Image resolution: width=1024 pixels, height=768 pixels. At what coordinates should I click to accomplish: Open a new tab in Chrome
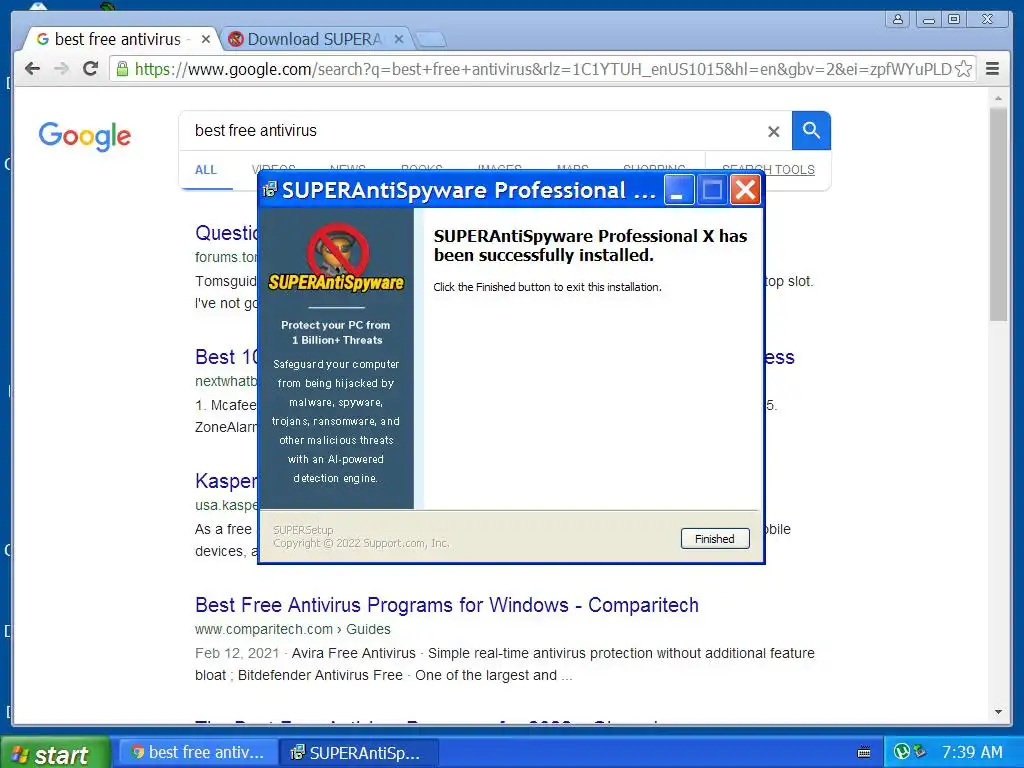coord(430,40)
